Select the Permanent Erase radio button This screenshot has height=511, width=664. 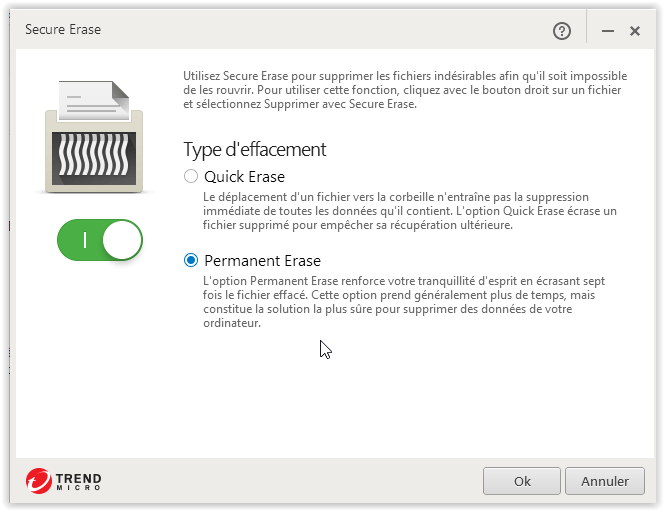[191, 260]
